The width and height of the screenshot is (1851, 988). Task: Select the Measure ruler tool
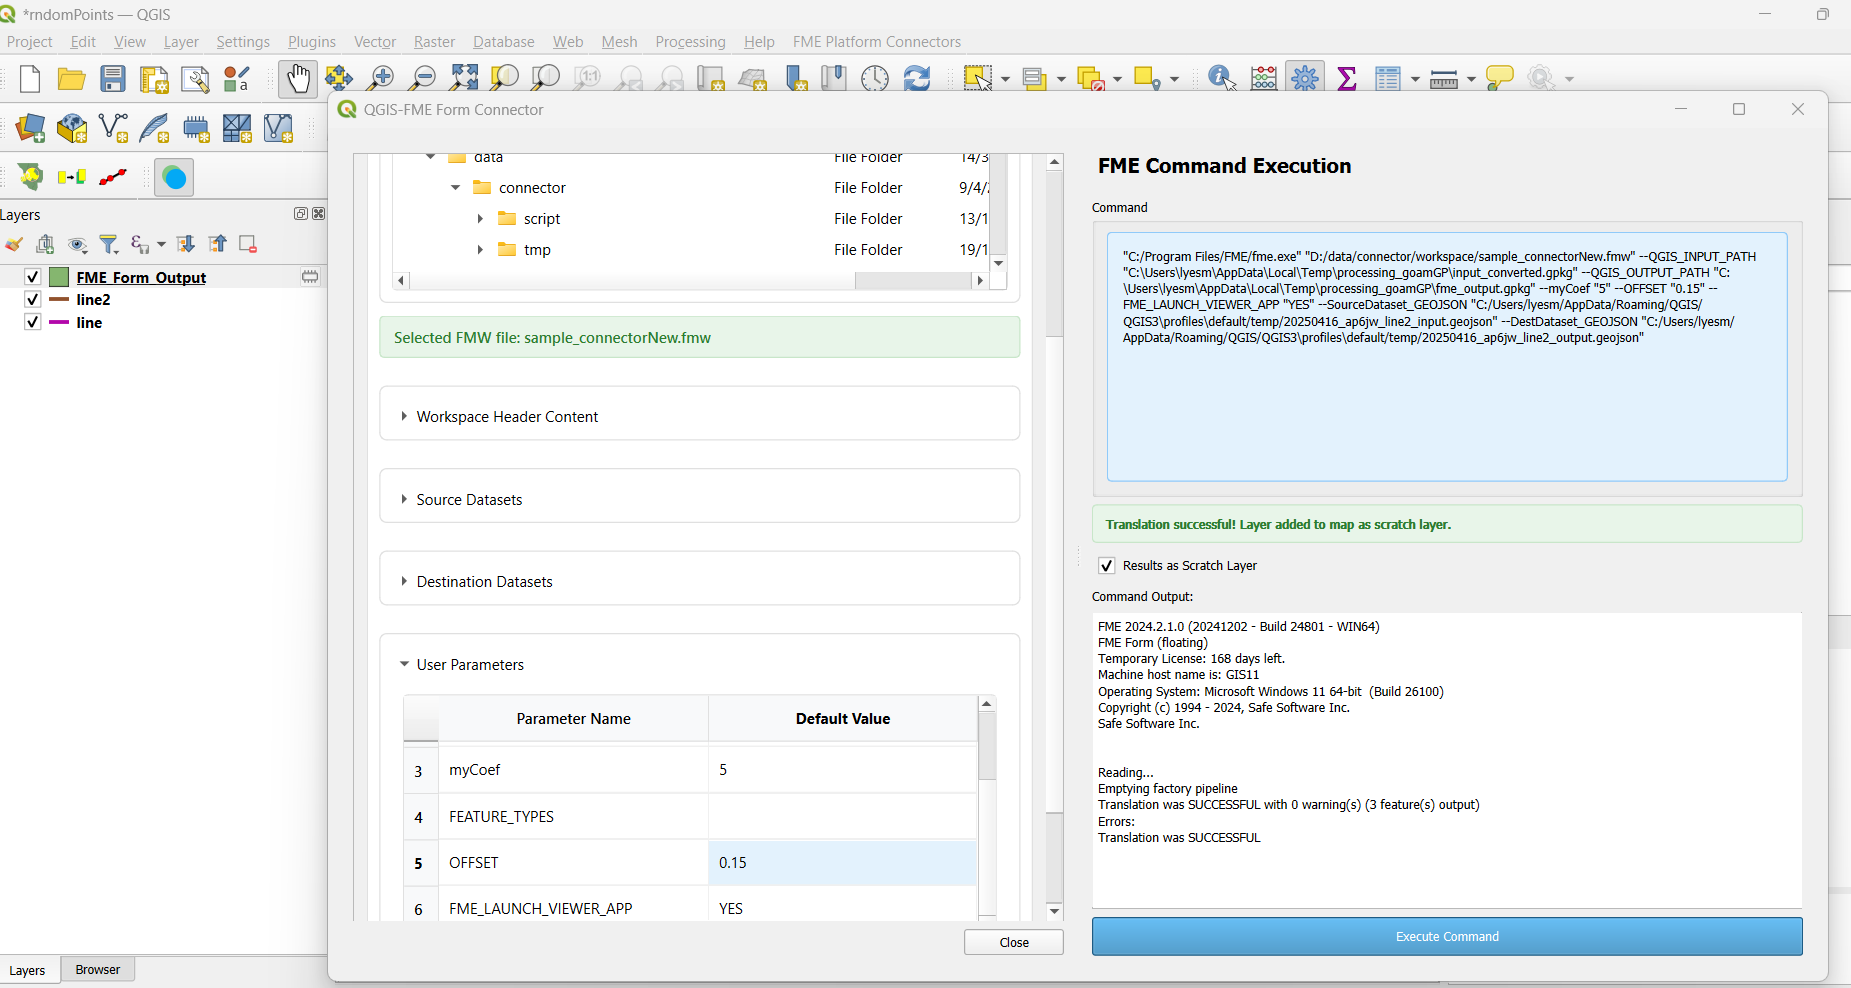[x=1444, y=79]
